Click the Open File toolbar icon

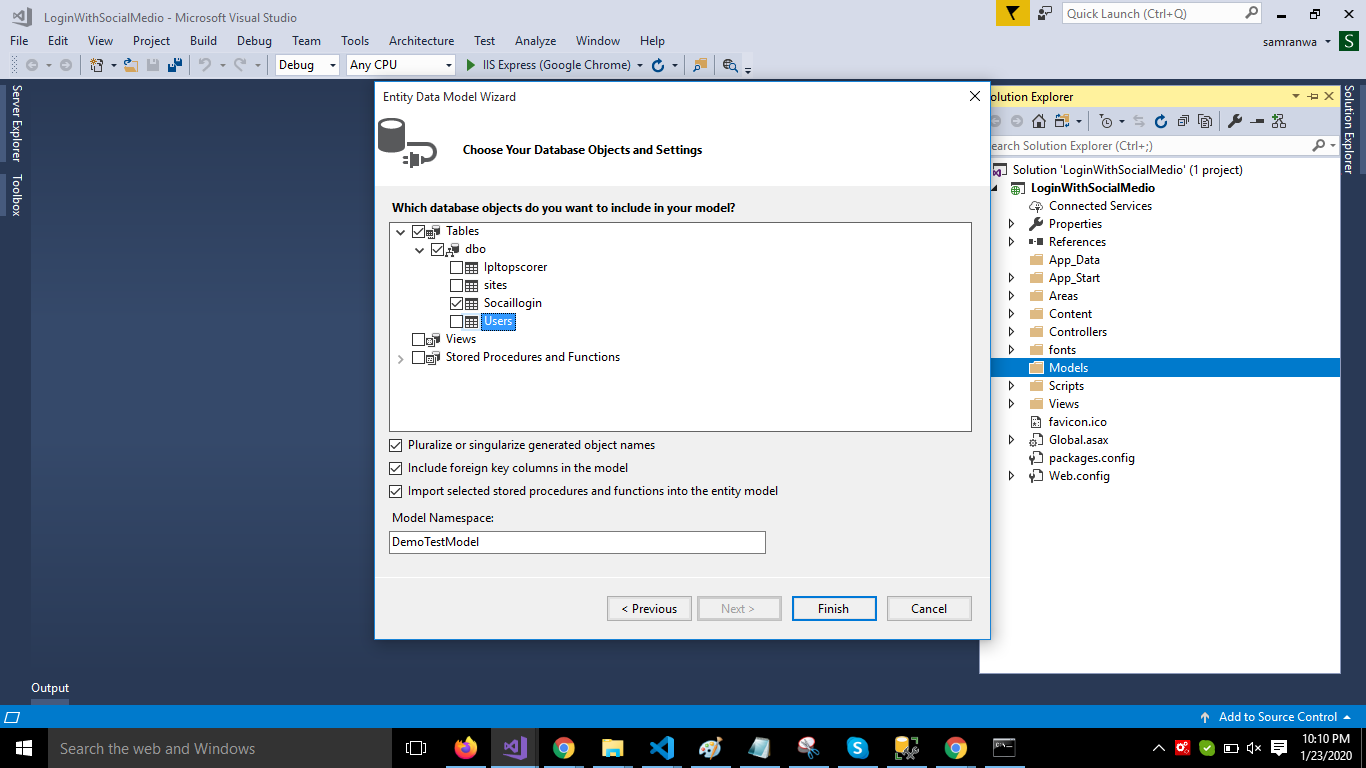(x=130, y=65)
